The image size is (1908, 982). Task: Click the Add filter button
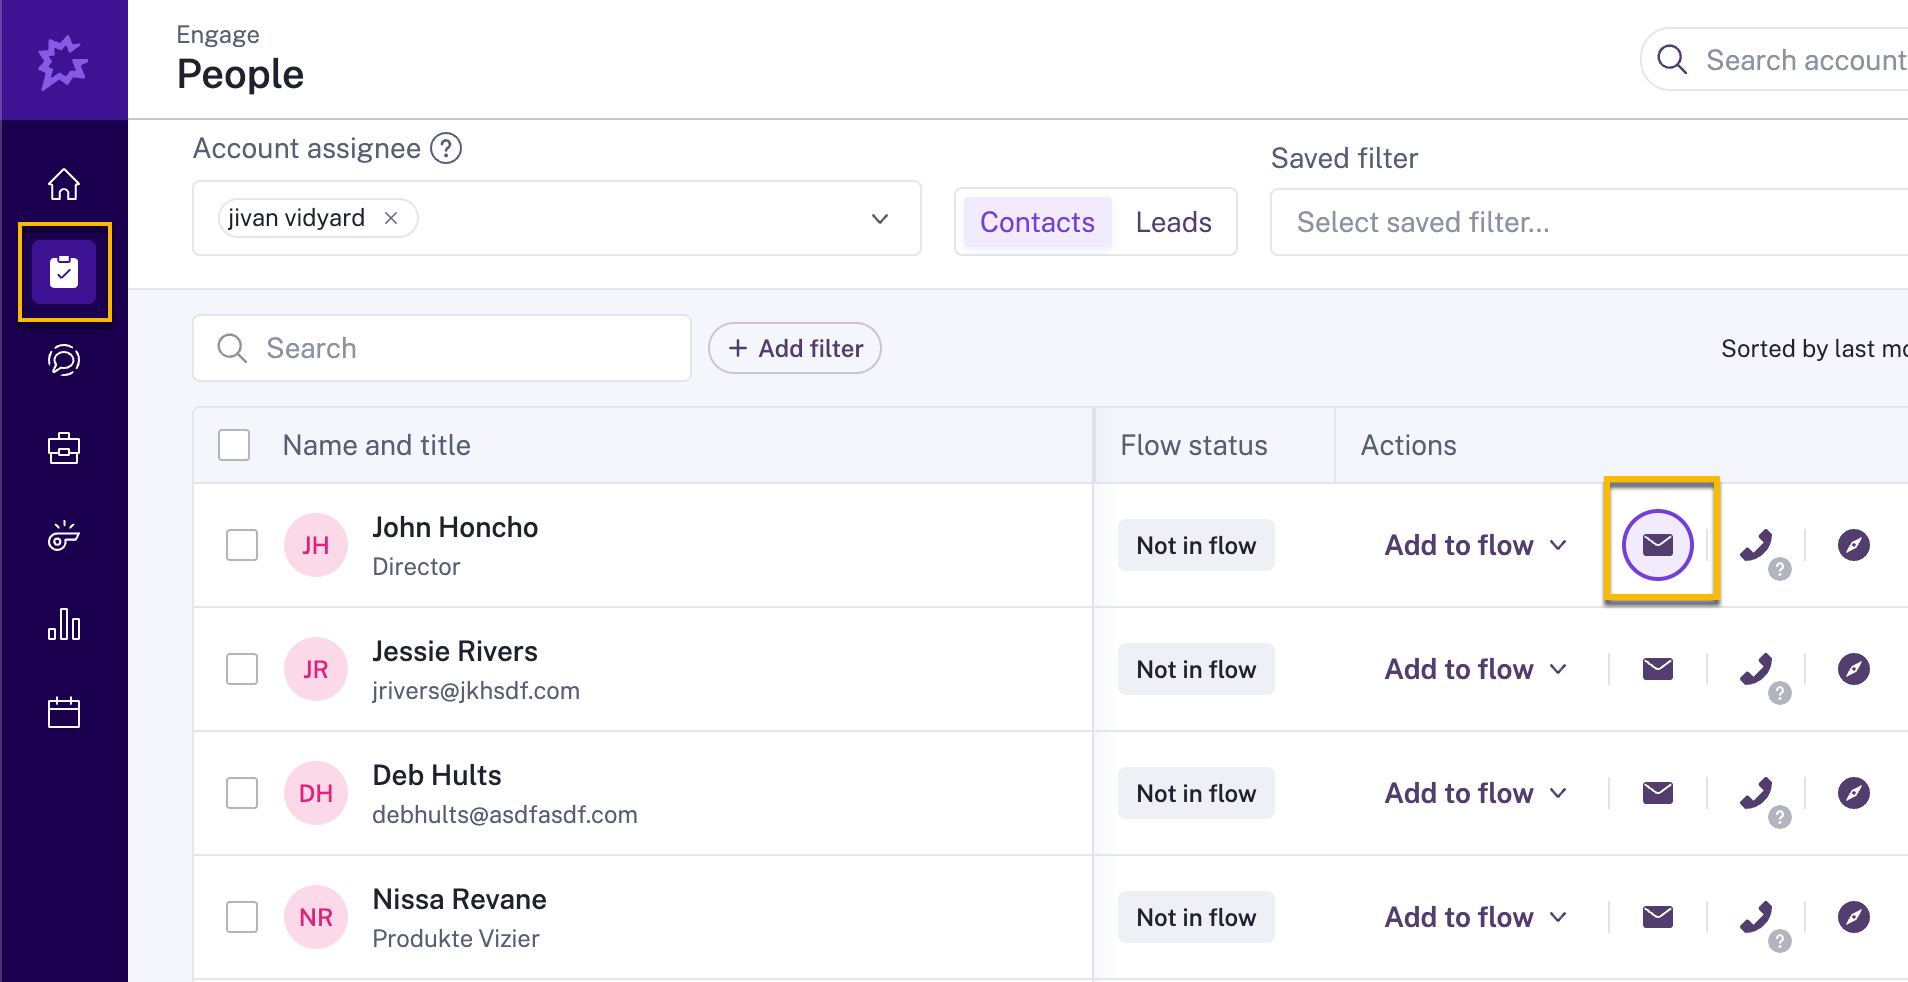[x=795, y=348]
